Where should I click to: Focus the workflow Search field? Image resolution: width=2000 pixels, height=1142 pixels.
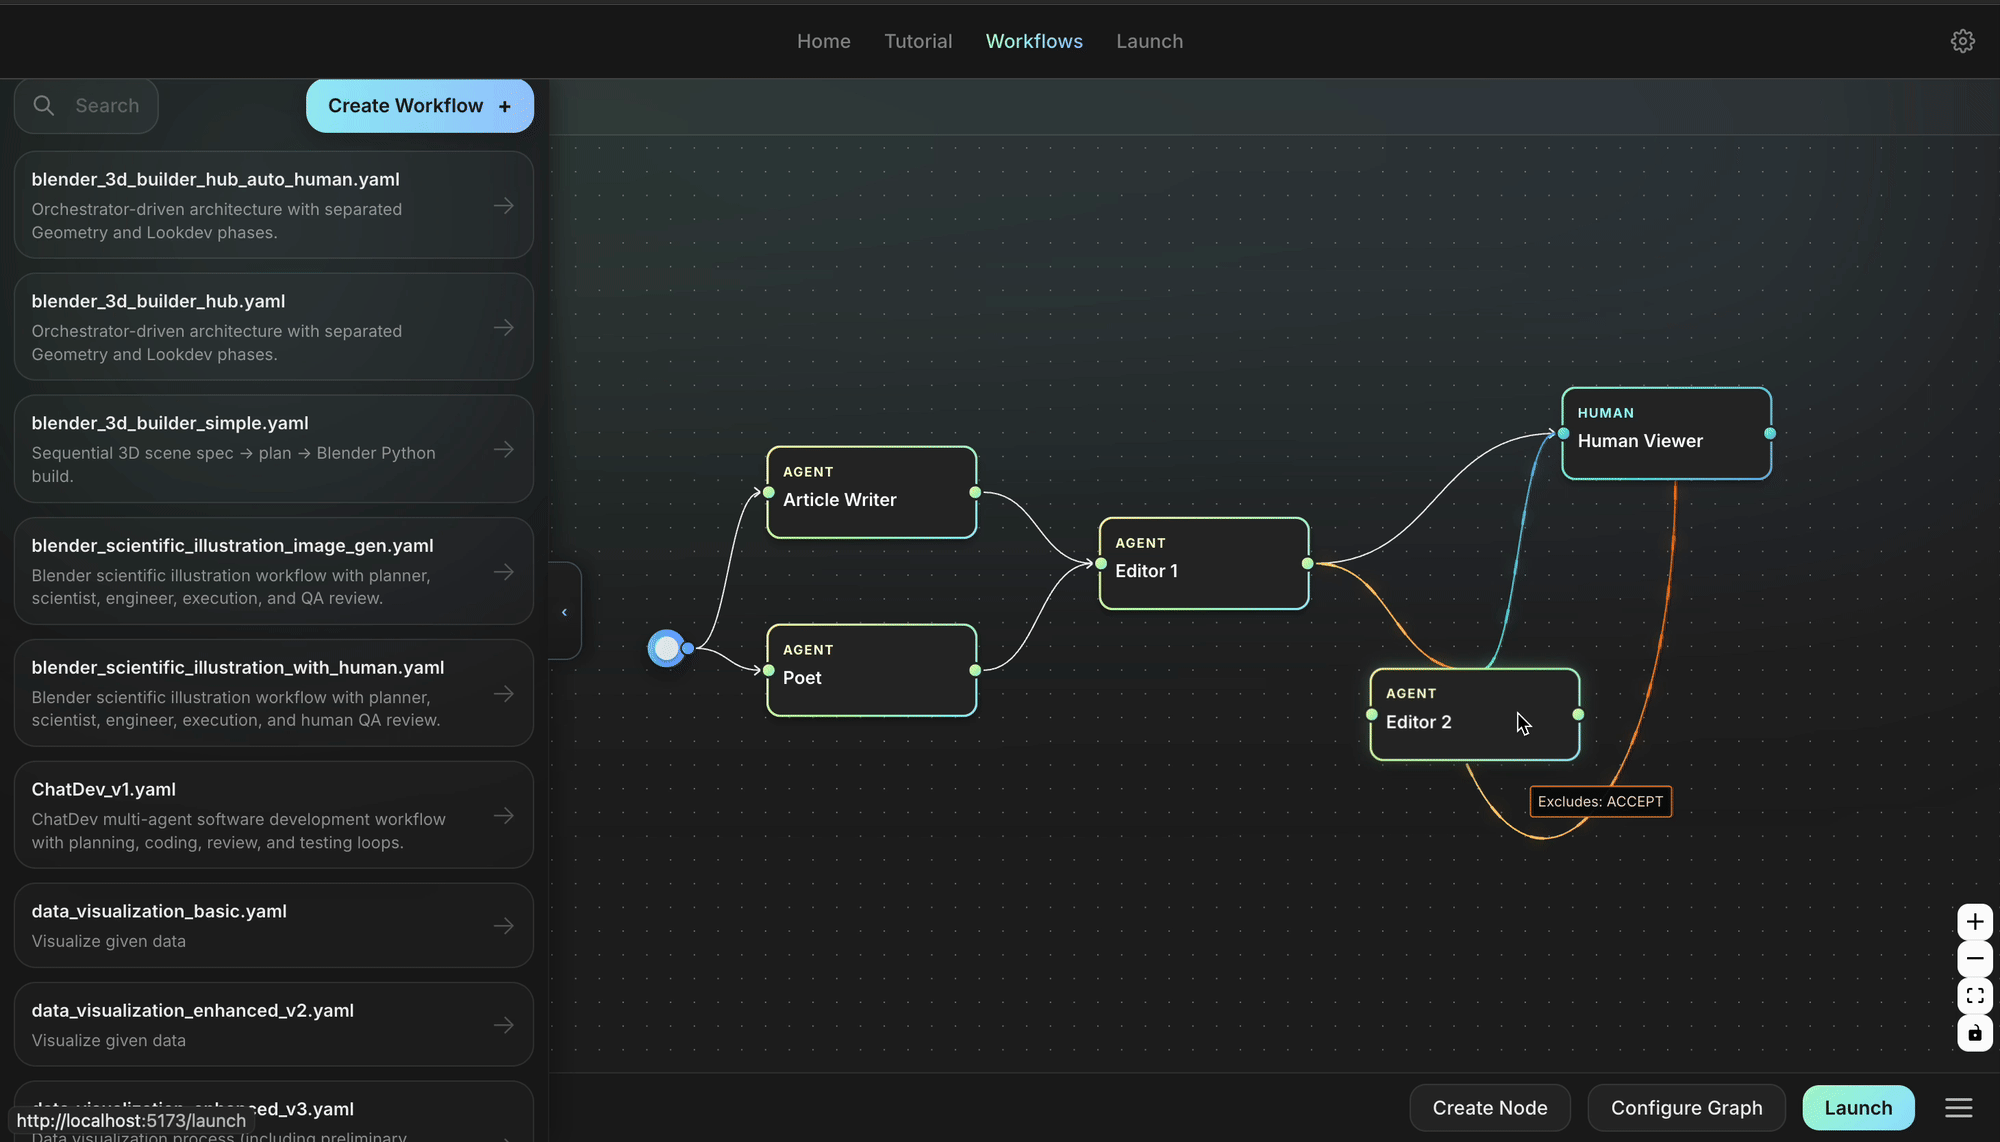107,105
